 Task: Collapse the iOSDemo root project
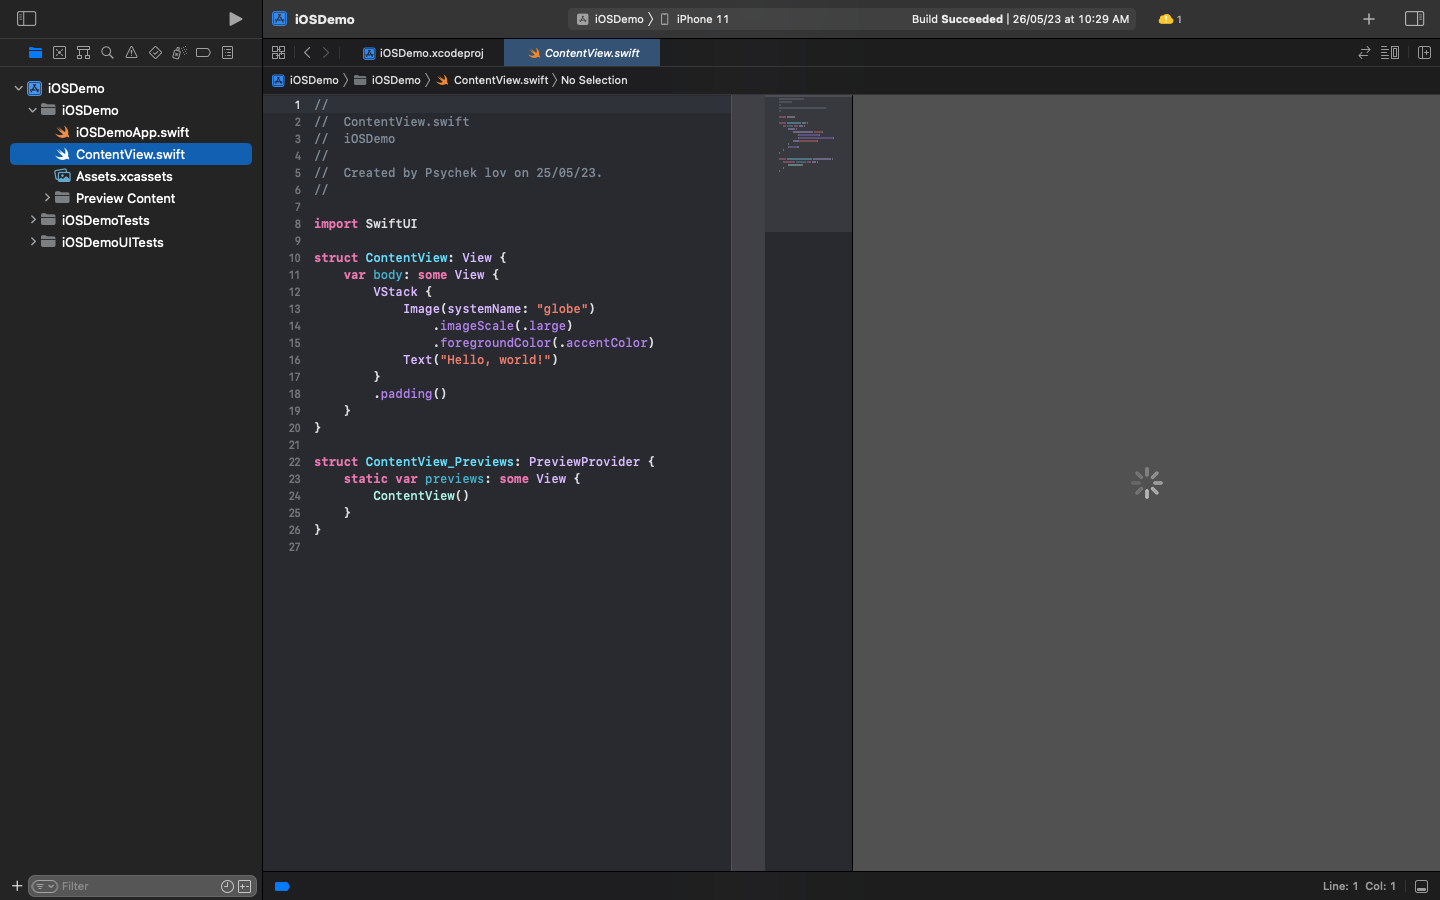pyautogui.click(x=19, y=88)
